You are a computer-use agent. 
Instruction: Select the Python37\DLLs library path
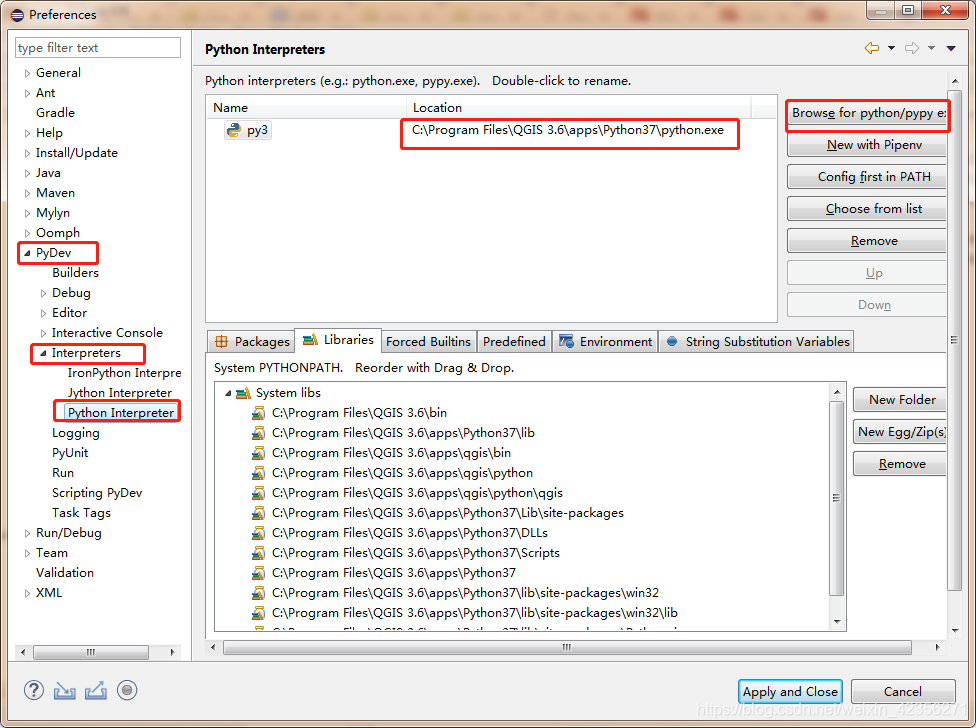410,533
